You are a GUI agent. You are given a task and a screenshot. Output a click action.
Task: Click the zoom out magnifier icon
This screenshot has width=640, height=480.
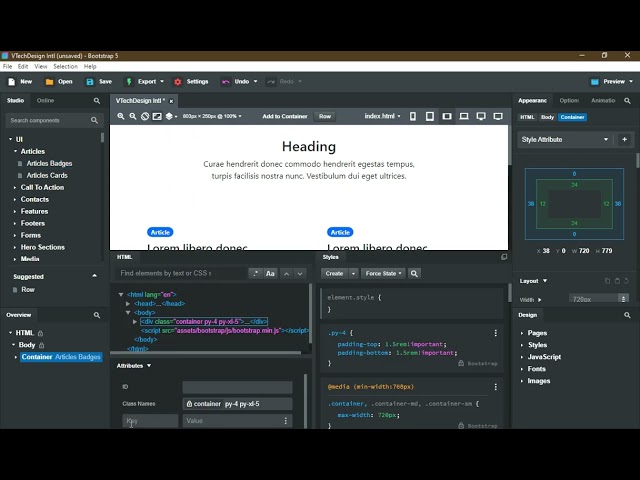point(133,116)
